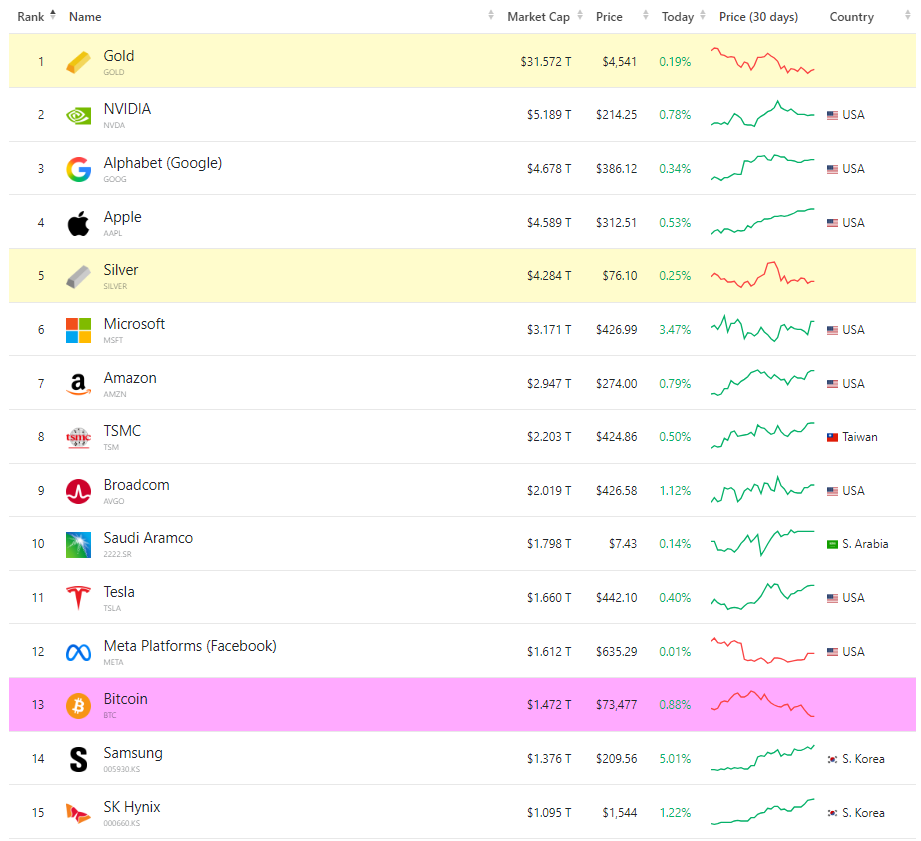Click the Gold bar icon

78,62
